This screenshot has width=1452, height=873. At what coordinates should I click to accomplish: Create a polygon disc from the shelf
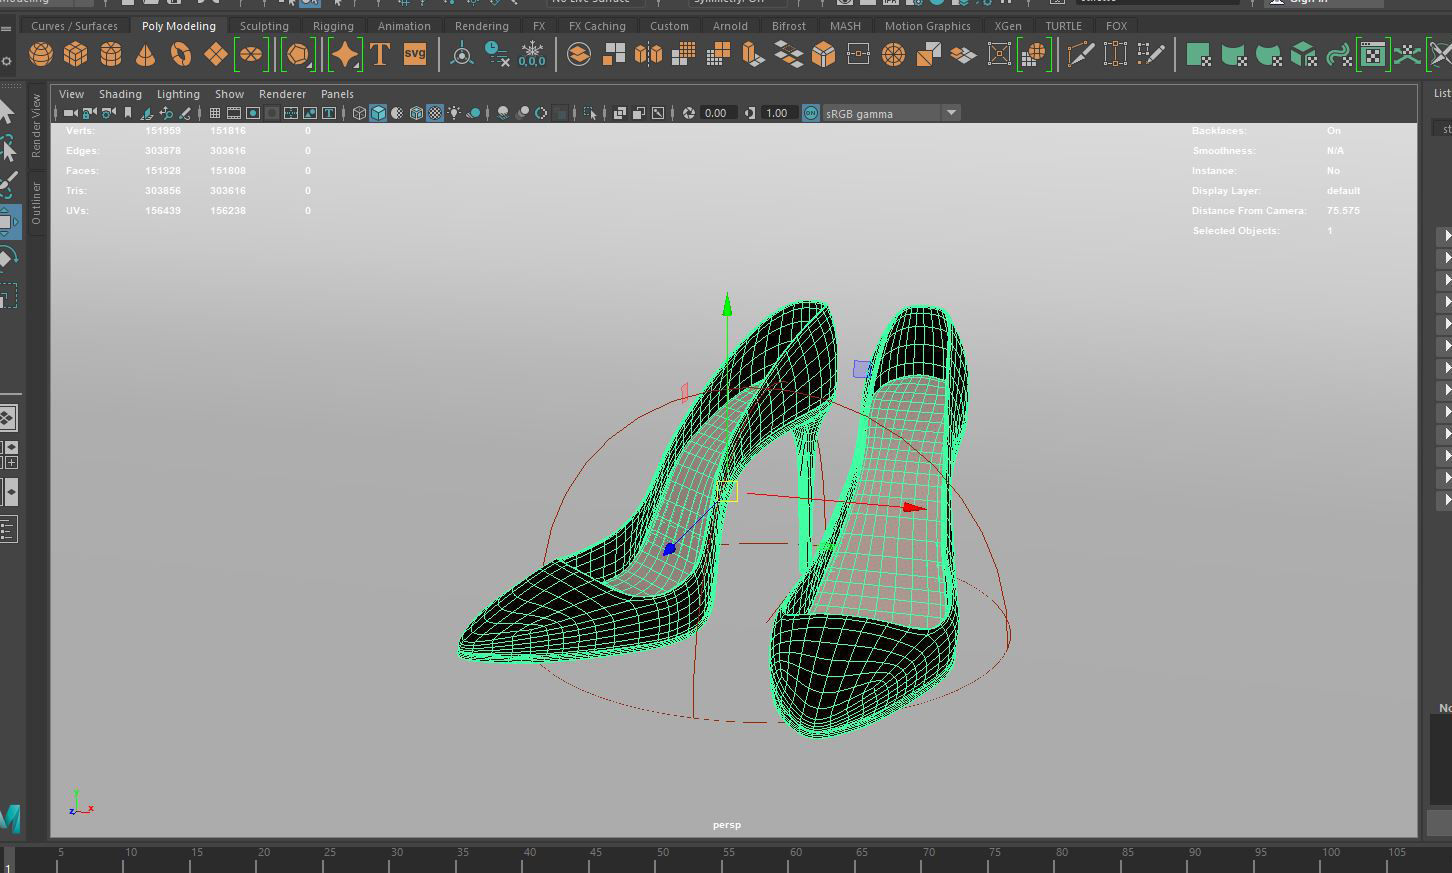[x=251, y=54]
